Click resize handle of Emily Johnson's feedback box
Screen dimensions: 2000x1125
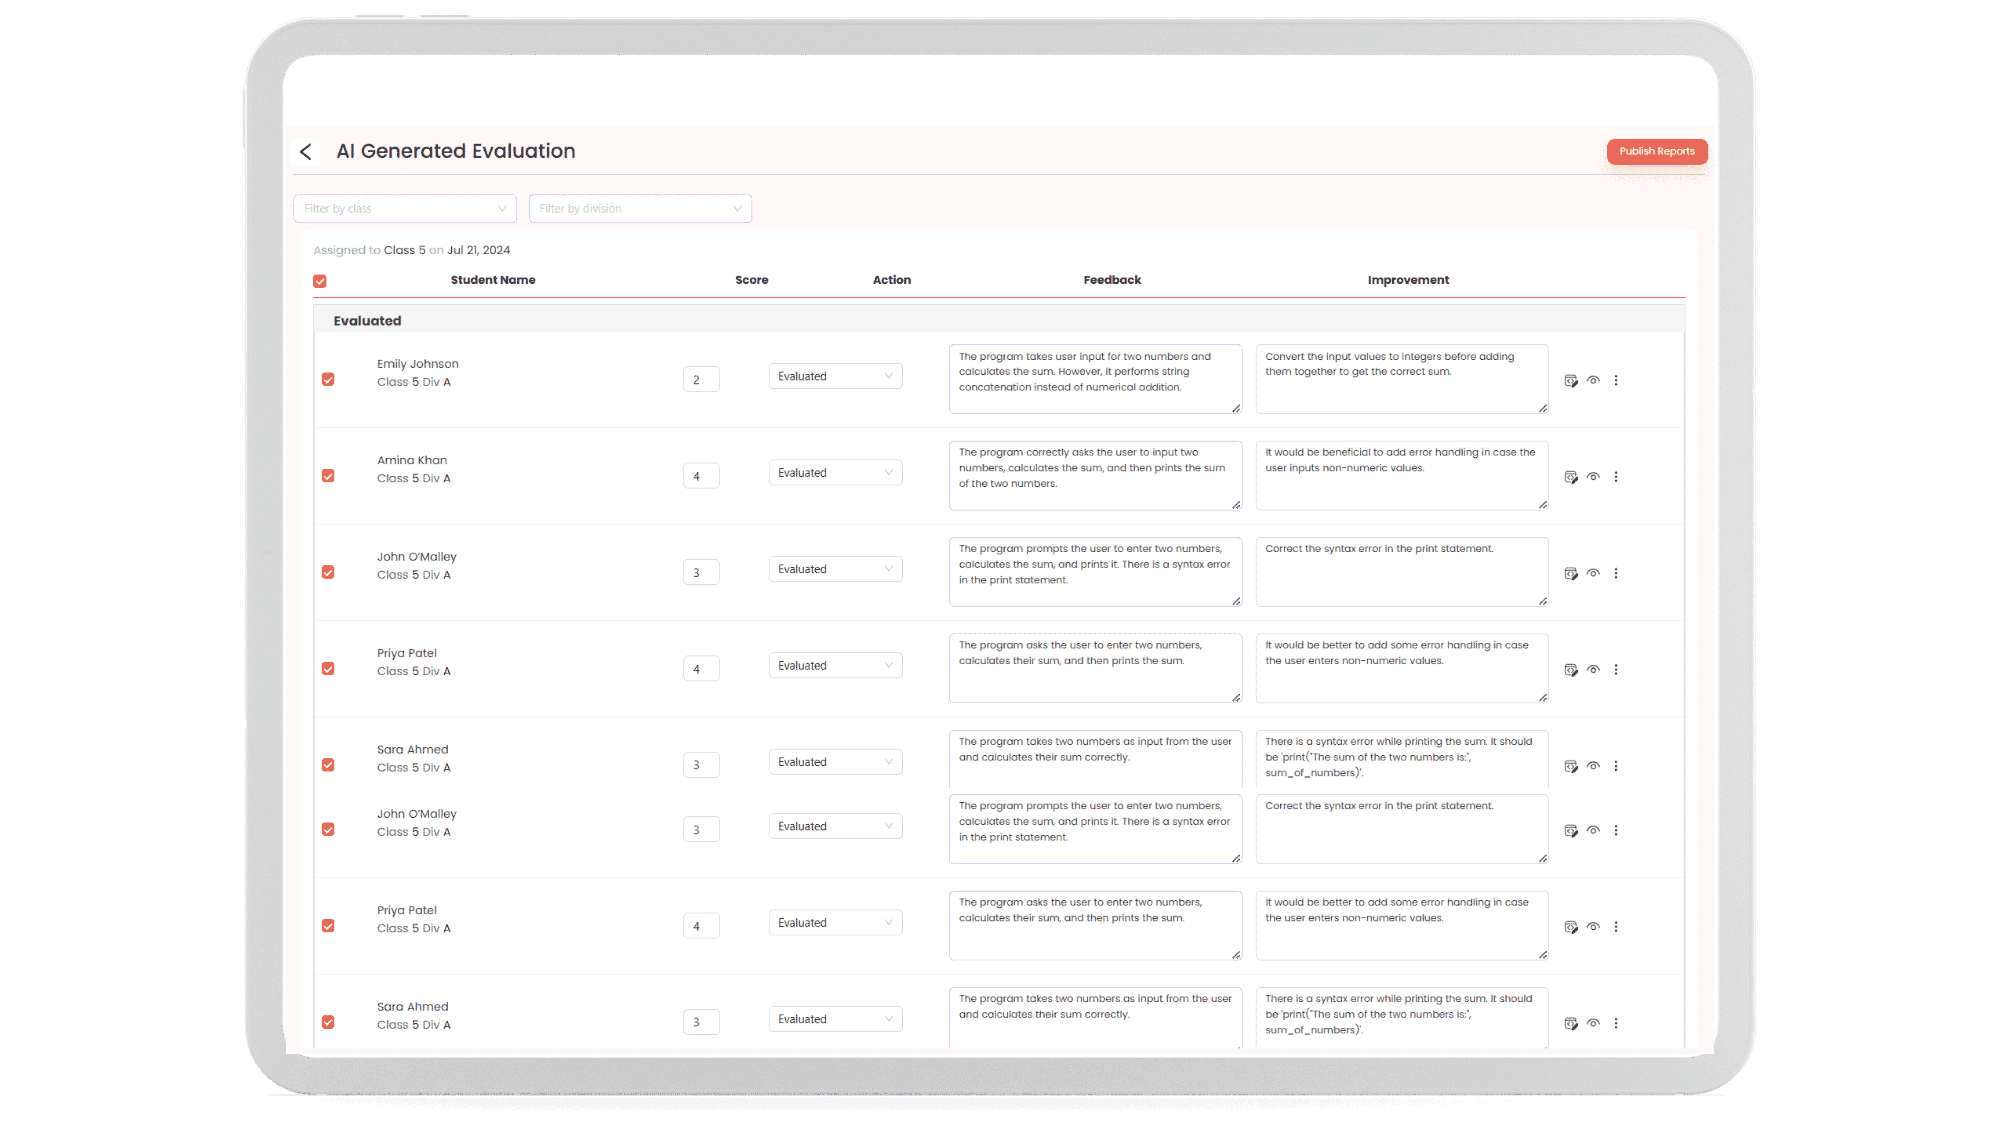point(1236,408)
